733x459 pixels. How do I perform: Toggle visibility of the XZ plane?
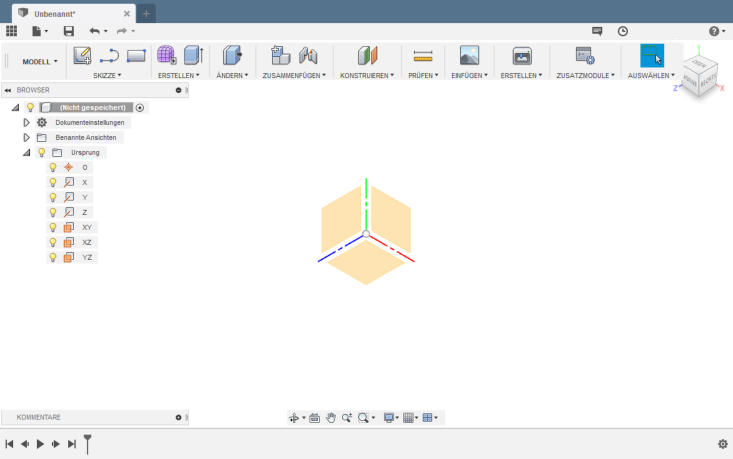point(53,242)
